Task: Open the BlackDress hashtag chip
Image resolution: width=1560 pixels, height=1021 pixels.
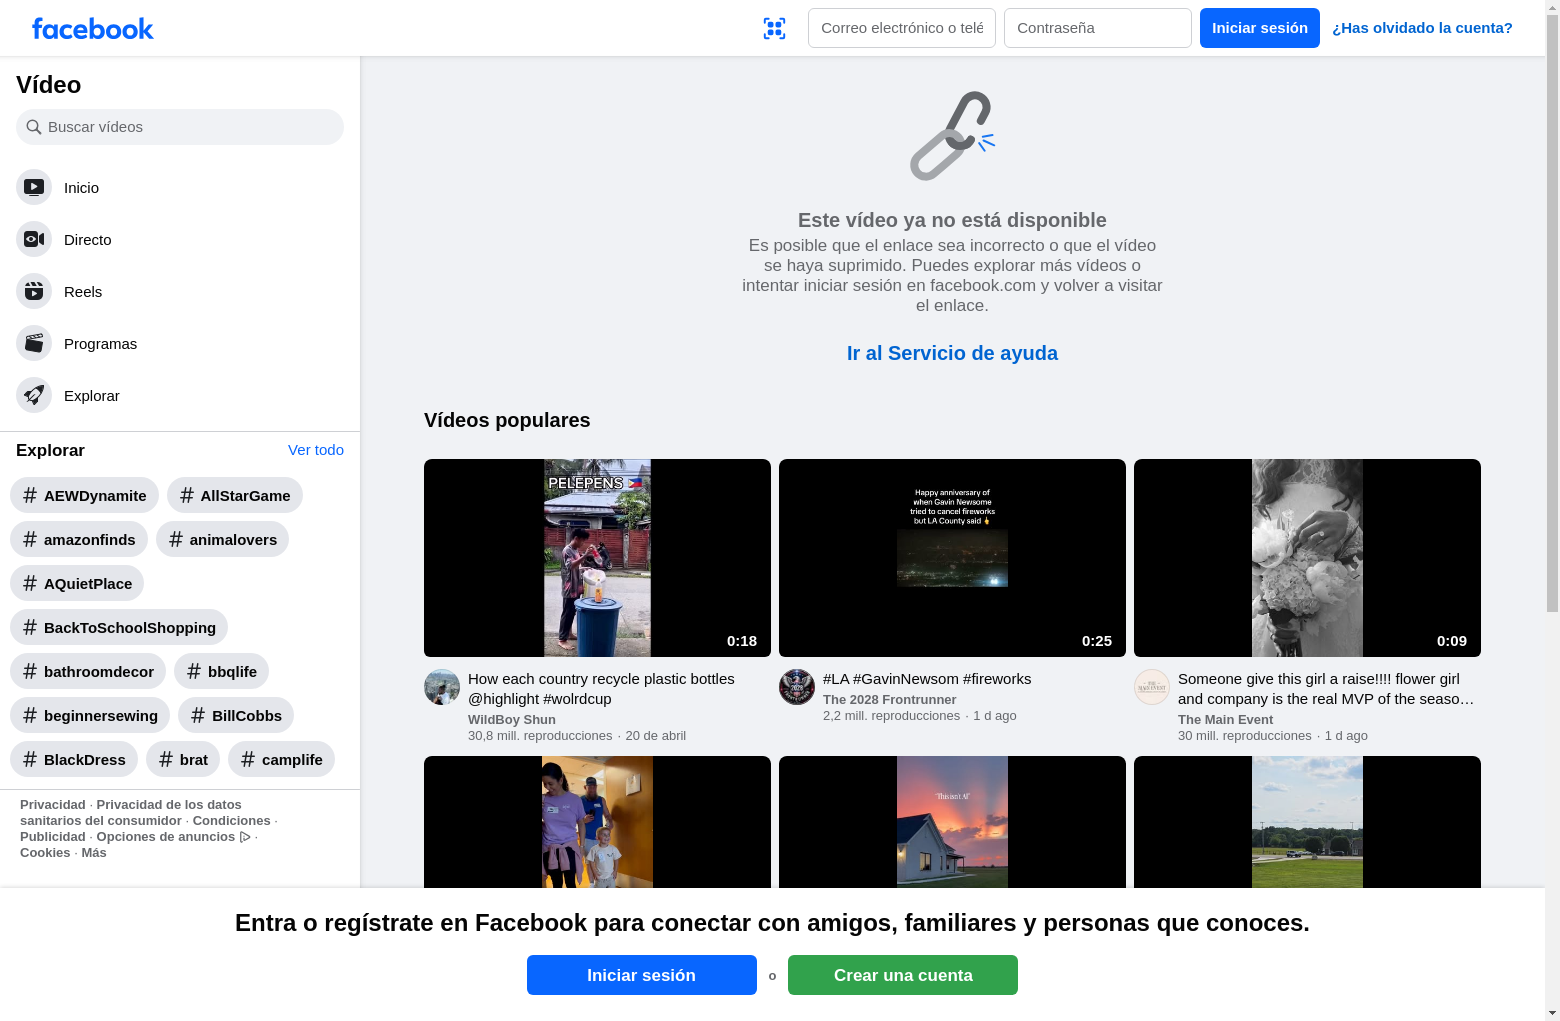Action: [74, 759]
